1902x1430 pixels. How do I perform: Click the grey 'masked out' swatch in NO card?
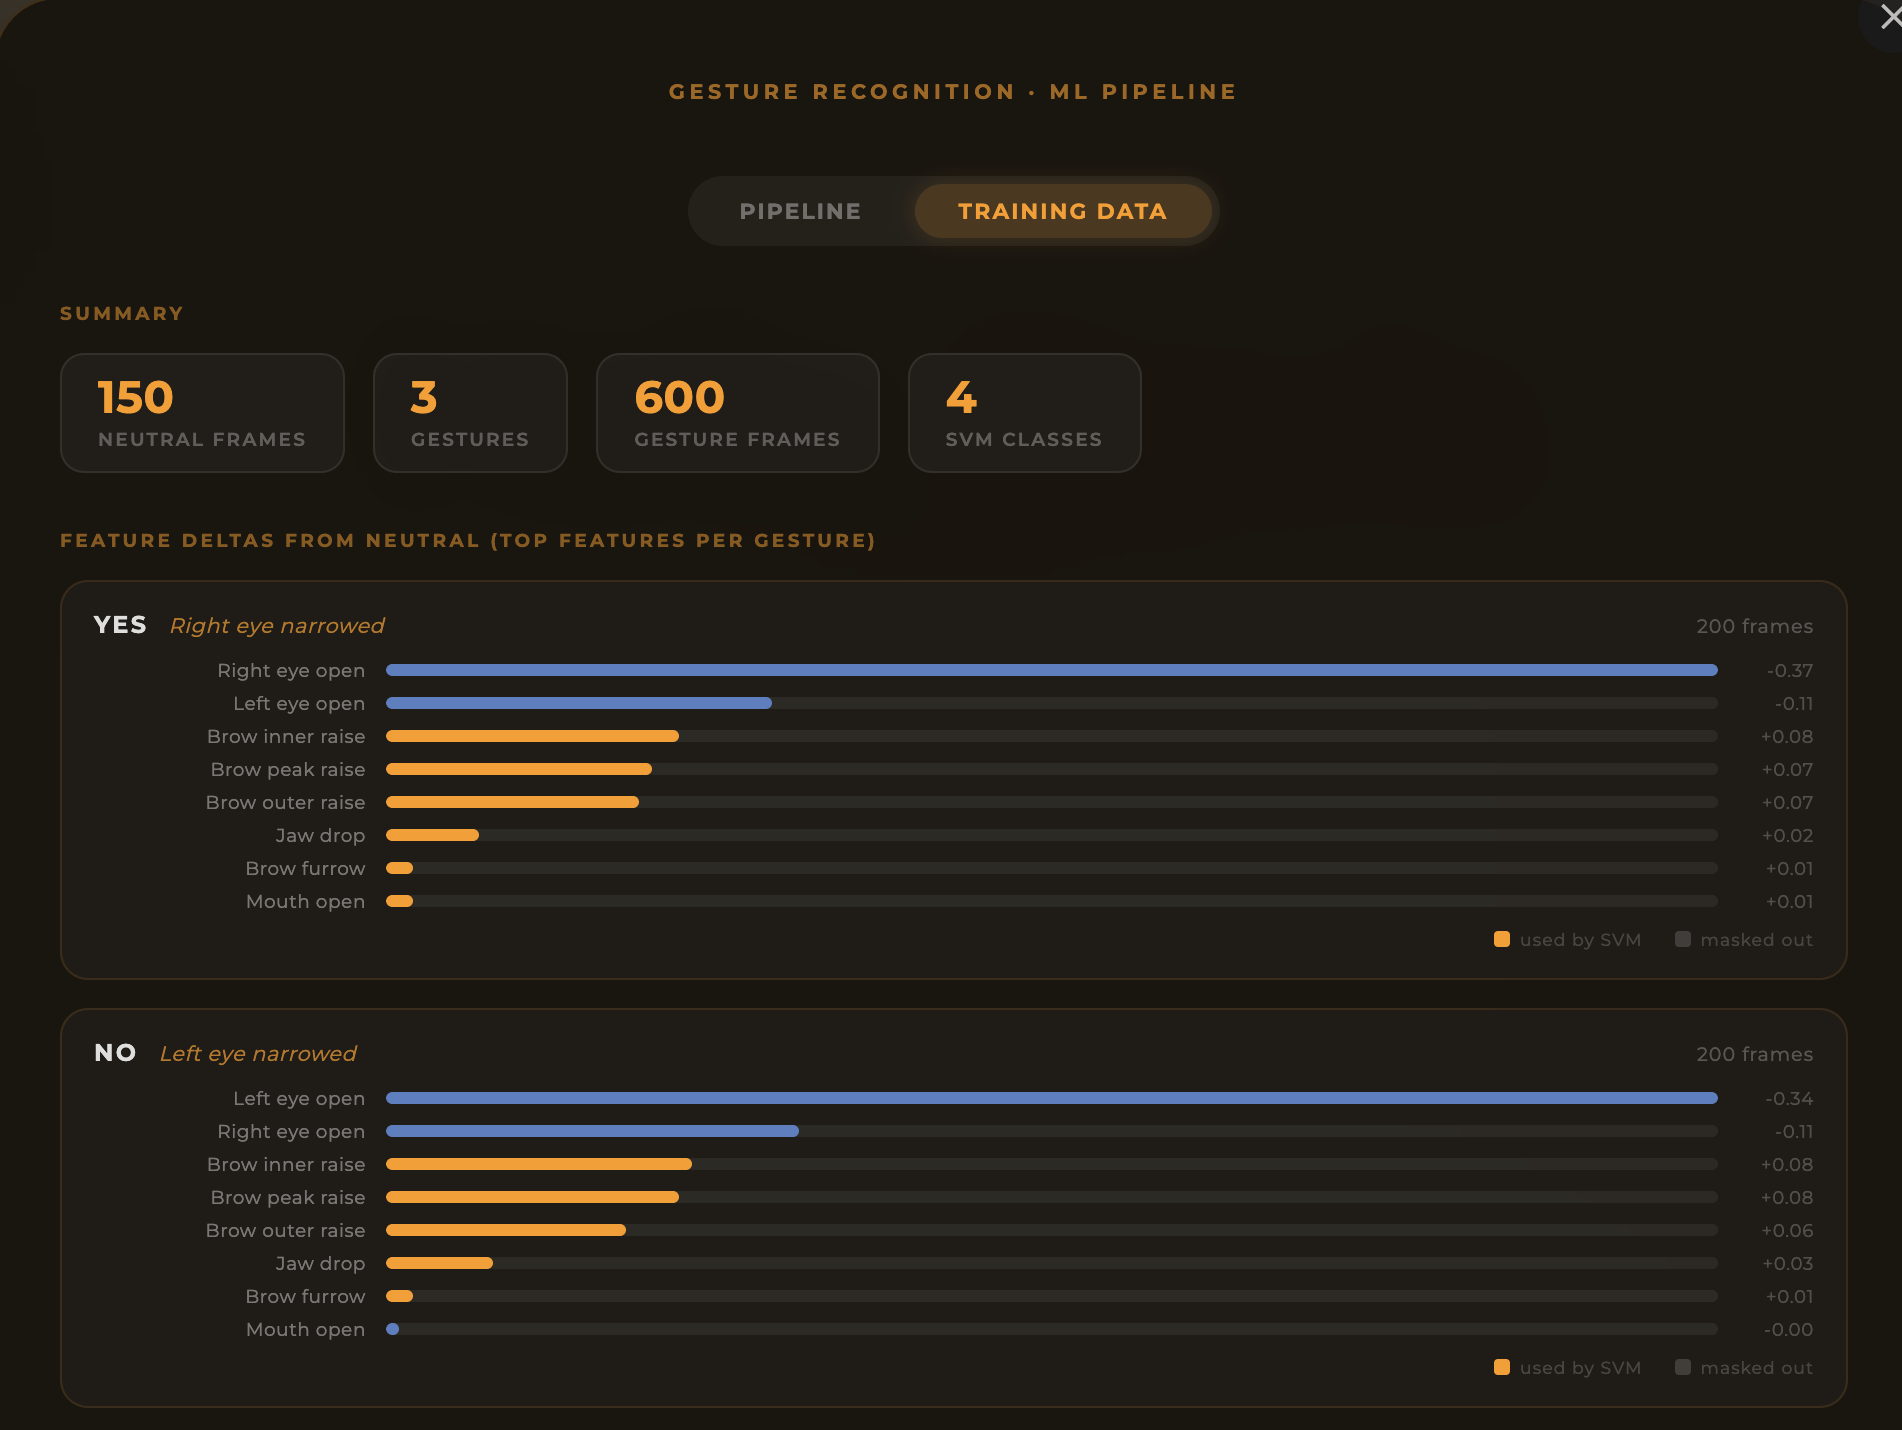(1683, 1367)
